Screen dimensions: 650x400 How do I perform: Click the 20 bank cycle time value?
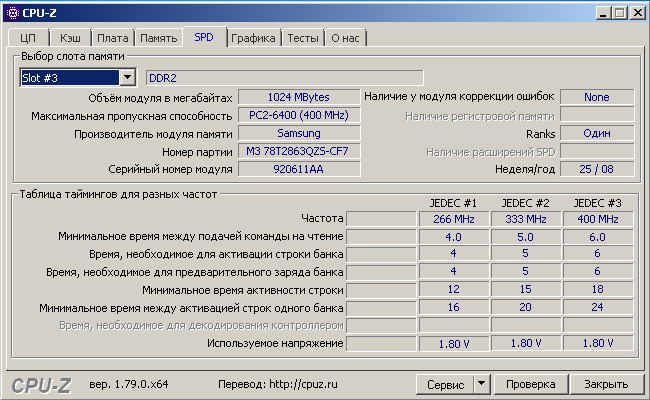click(x=526, y=307)
